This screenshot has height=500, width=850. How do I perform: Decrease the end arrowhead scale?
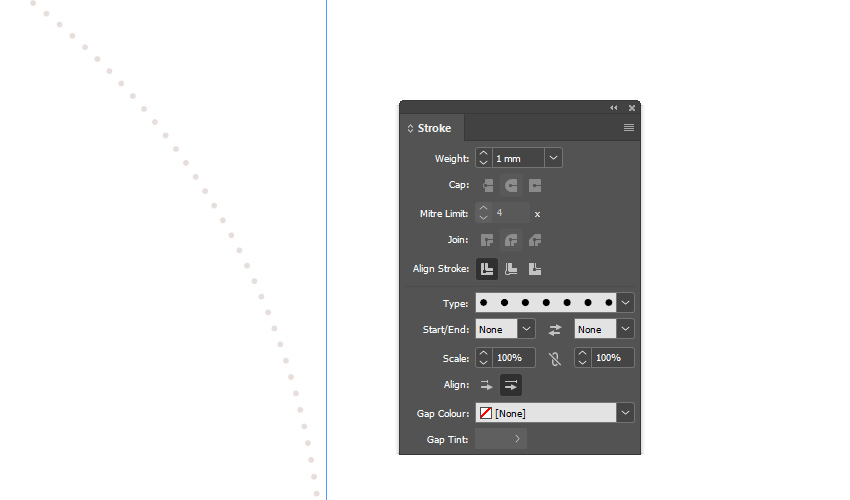[x=583, y=362]
